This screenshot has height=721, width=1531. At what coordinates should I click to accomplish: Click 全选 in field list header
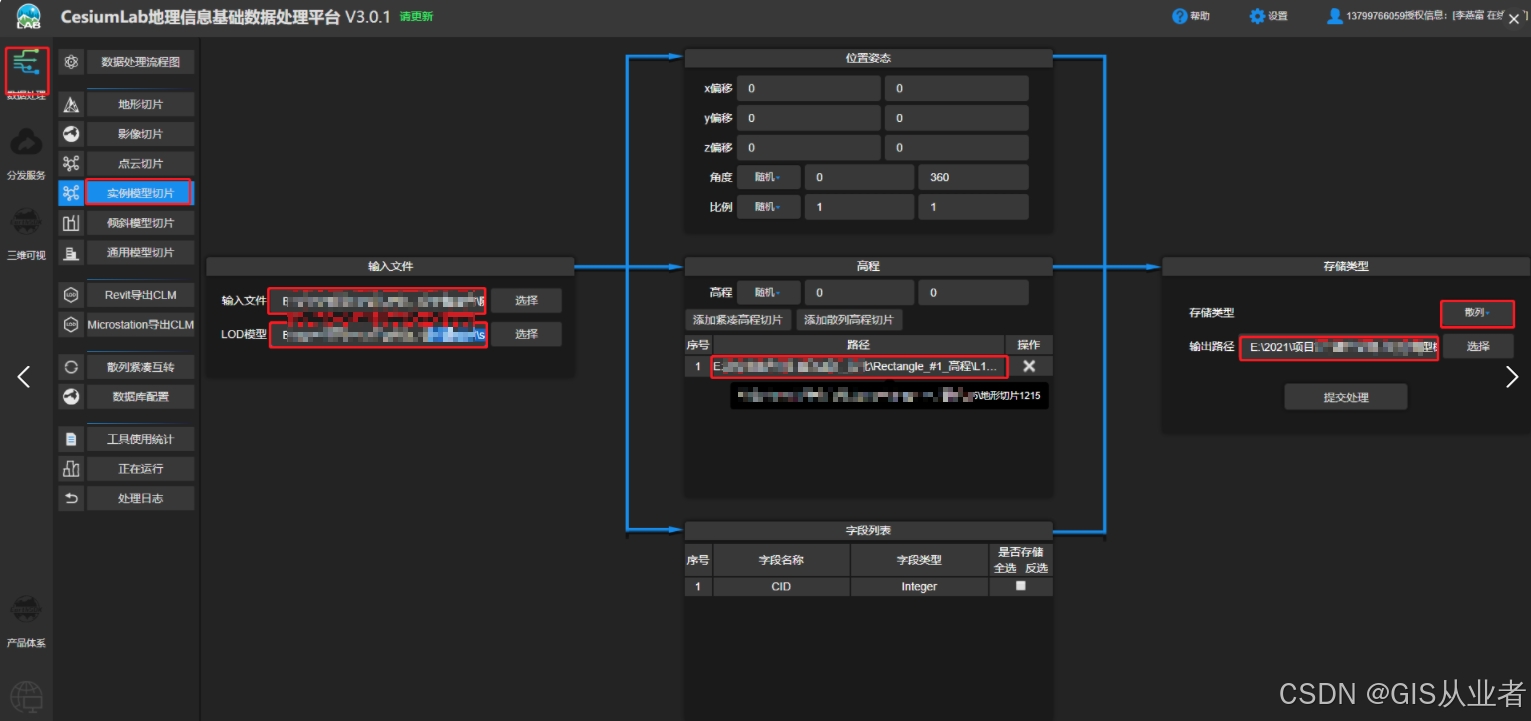[x=1005, y=568]
